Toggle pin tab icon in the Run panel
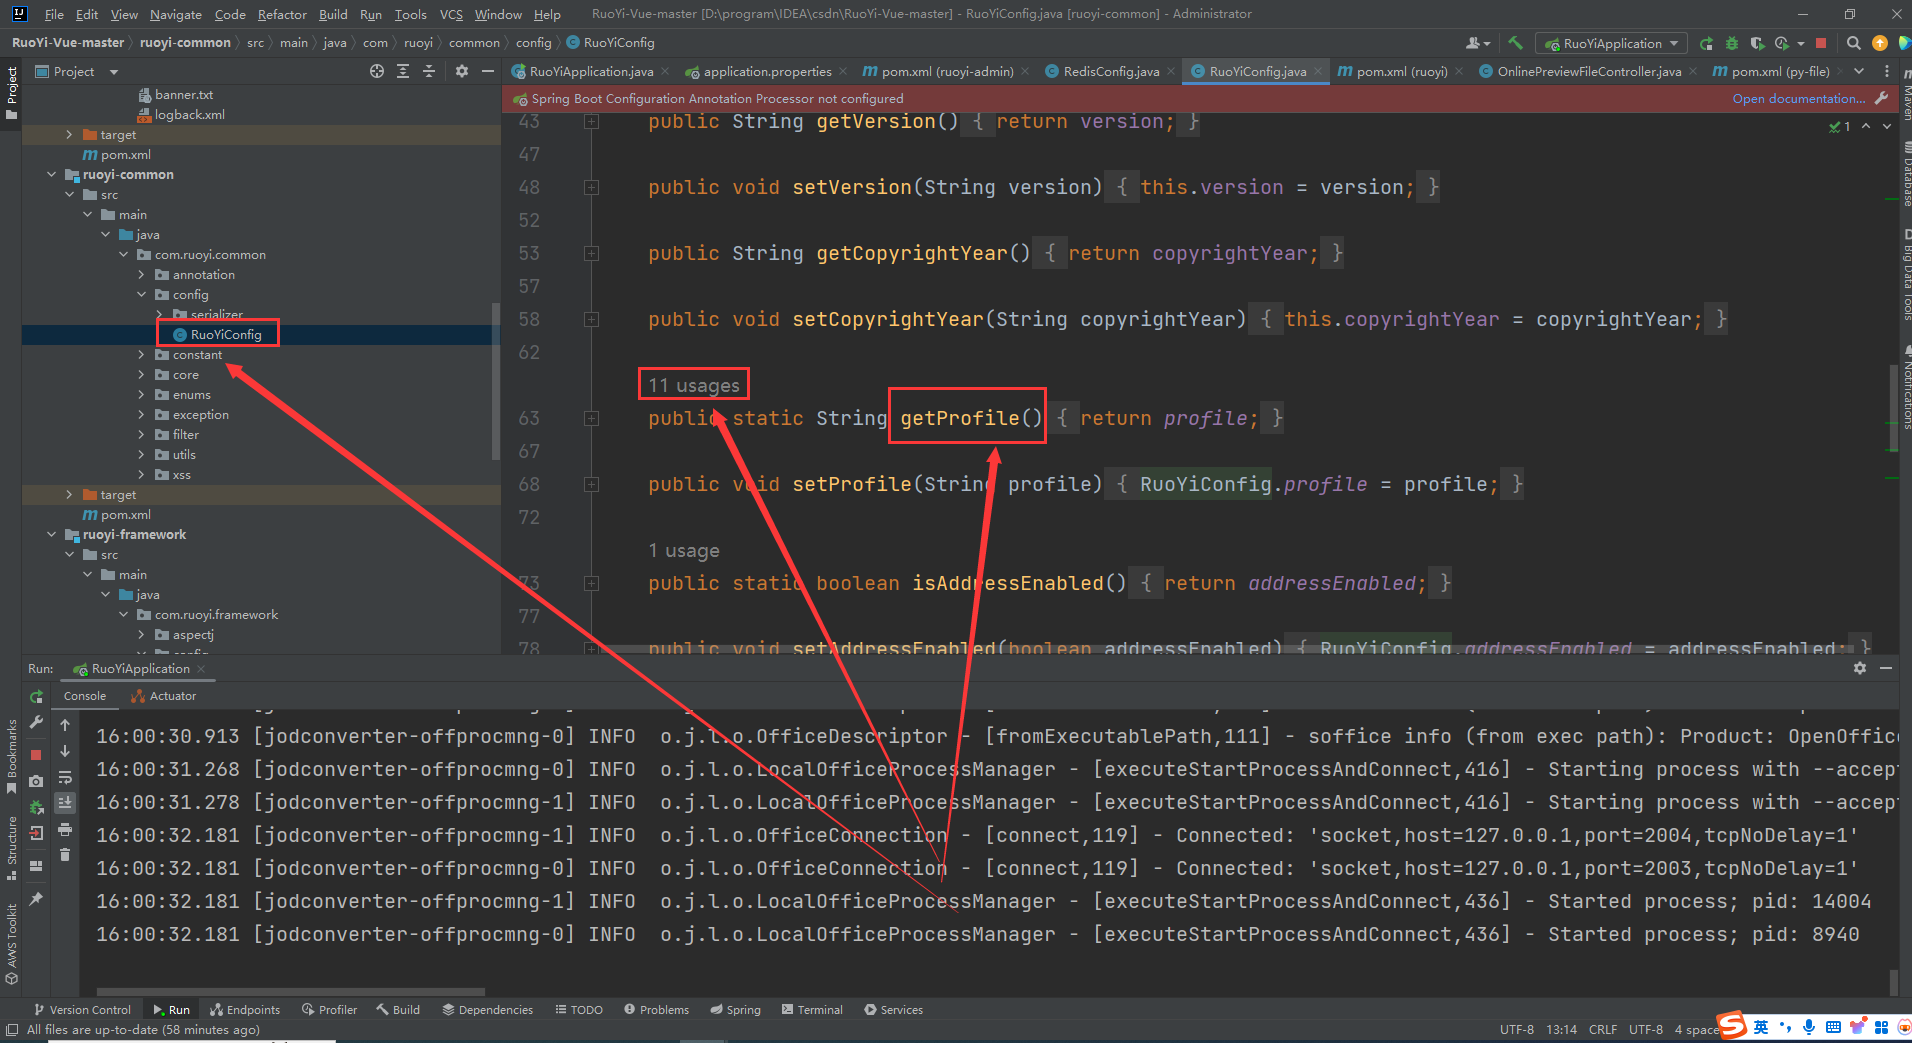This screenshot has width=1912, height=1043. [36, 899]
